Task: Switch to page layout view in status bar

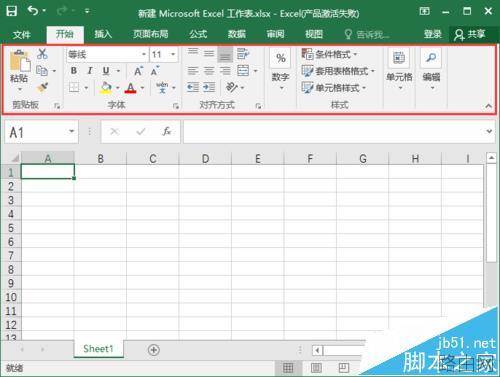Action: point(316,368)
